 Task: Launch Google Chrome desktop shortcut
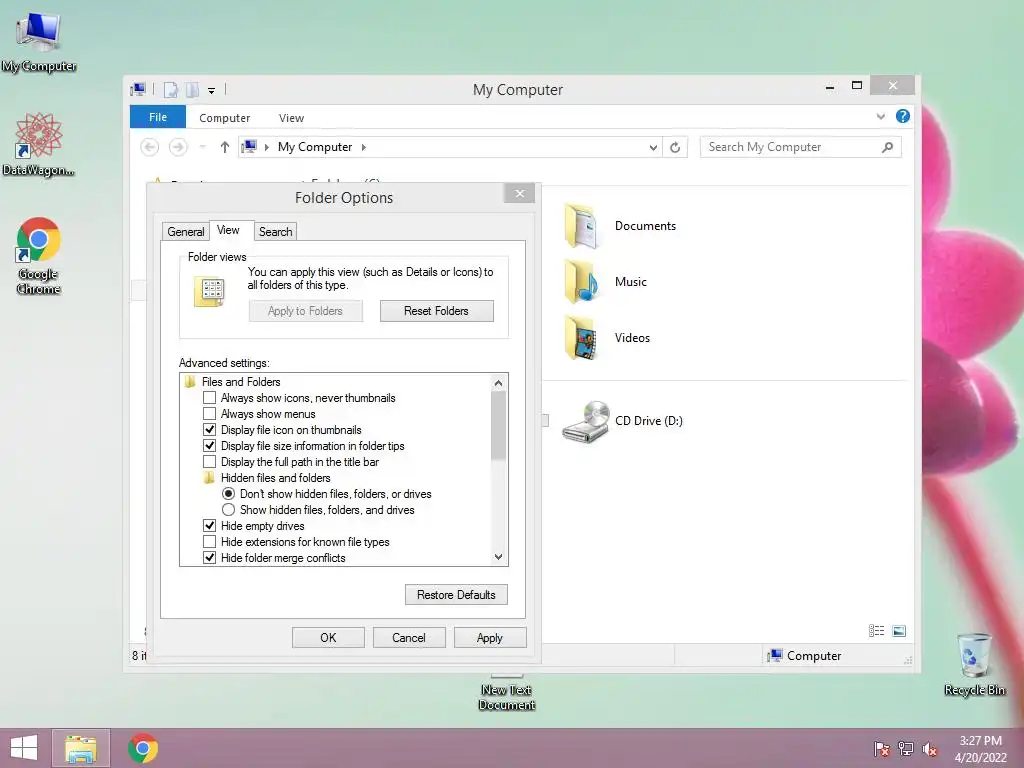[39, 256]
